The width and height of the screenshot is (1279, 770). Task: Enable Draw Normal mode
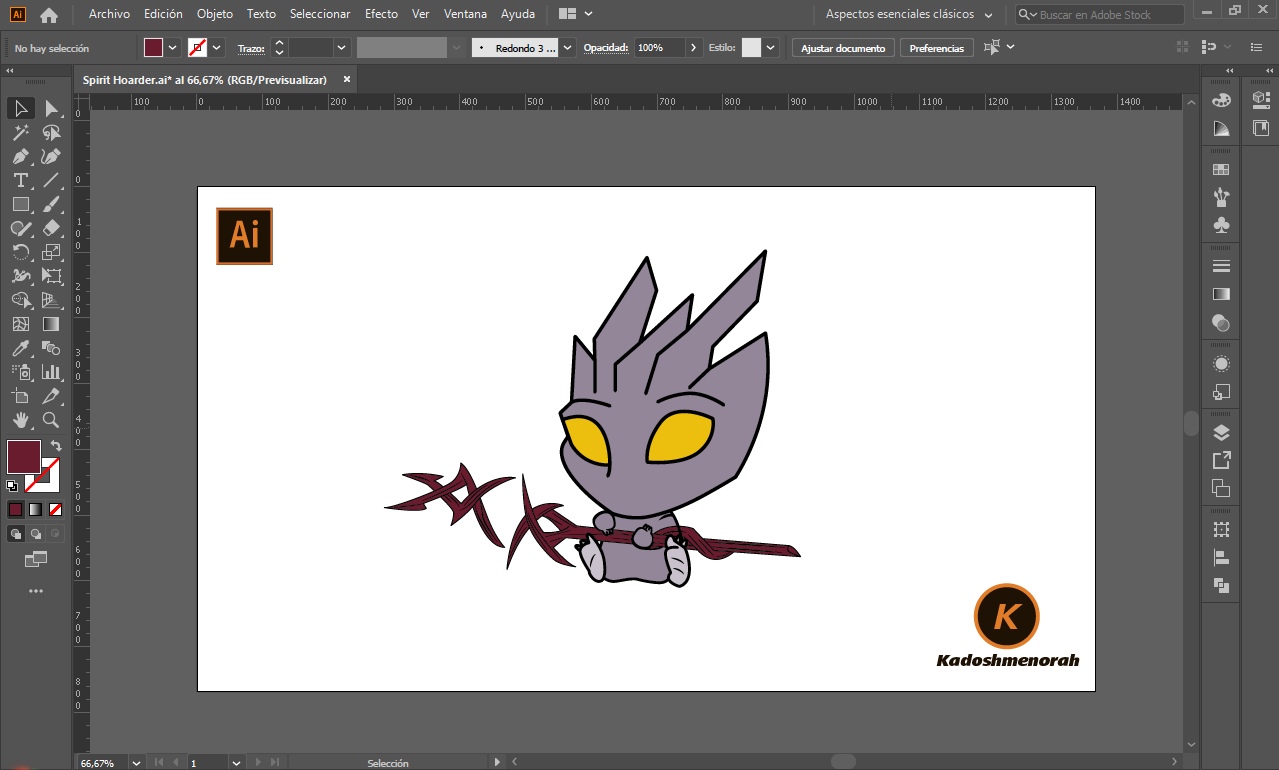tap(15, 534)
